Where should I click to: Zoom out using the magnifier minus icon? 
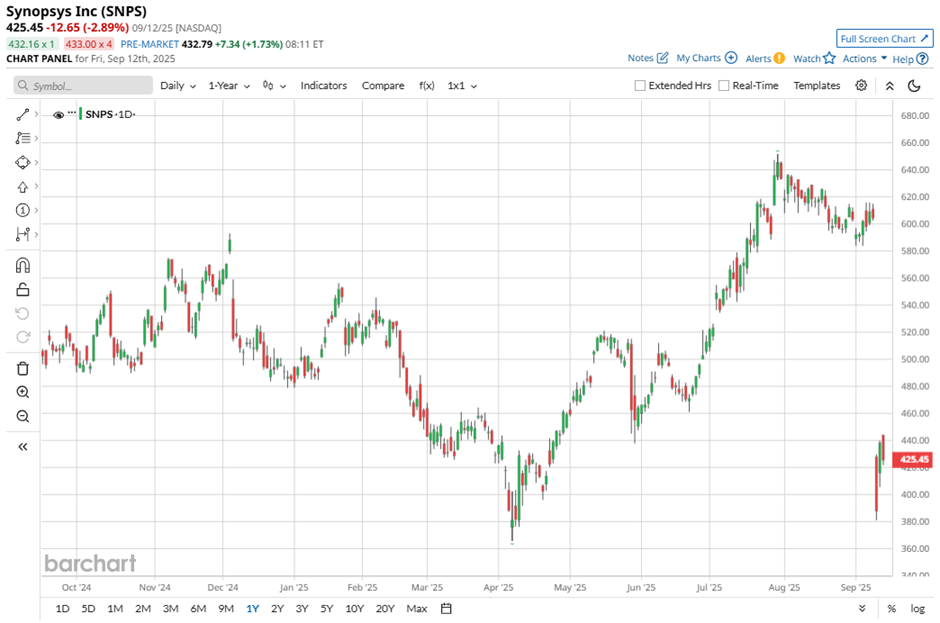pyautogui.click(x=23, y=416)
